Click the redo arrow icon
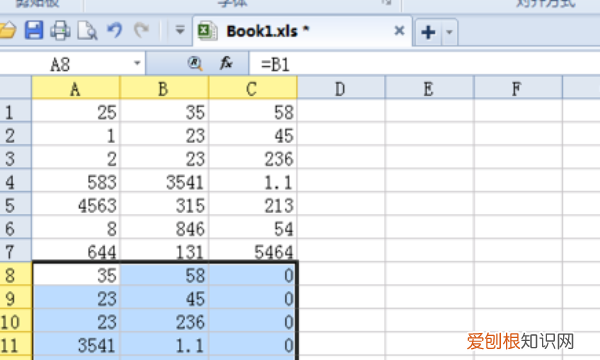This screenshot has width=600, height=360. tap(141, 30)
